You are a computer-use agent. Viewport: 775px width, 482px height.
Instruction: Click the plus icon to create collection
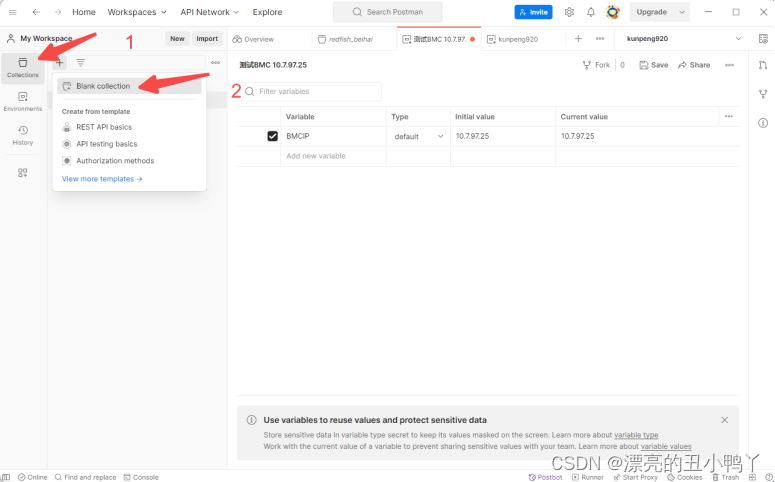[x=59, y=63]
